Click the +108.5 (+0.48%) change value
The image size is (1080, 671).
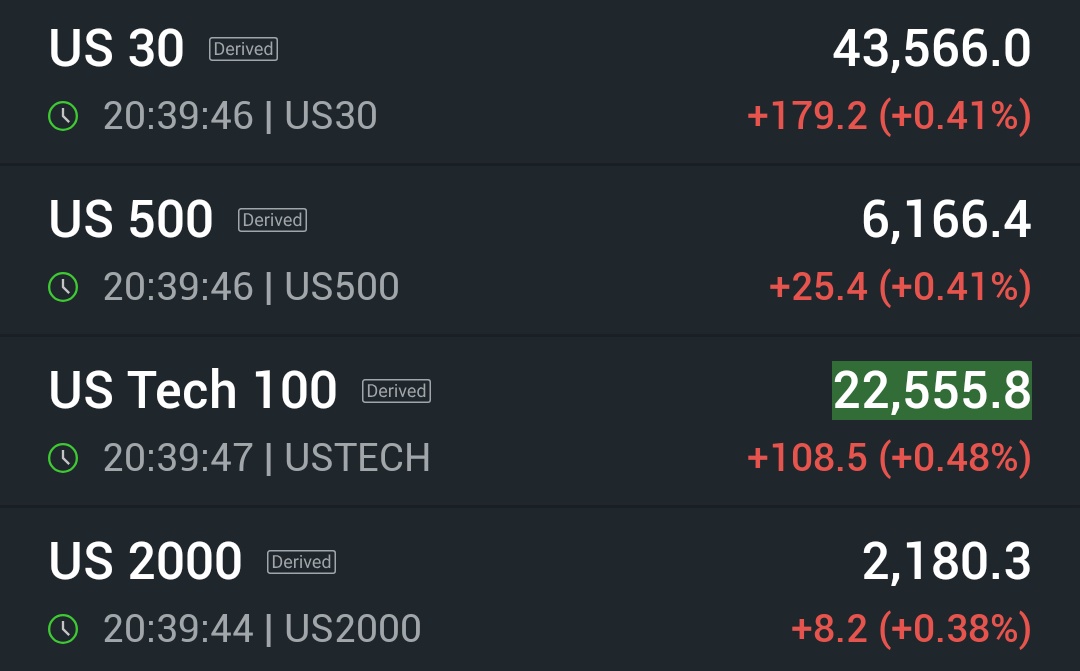(889, 458)
